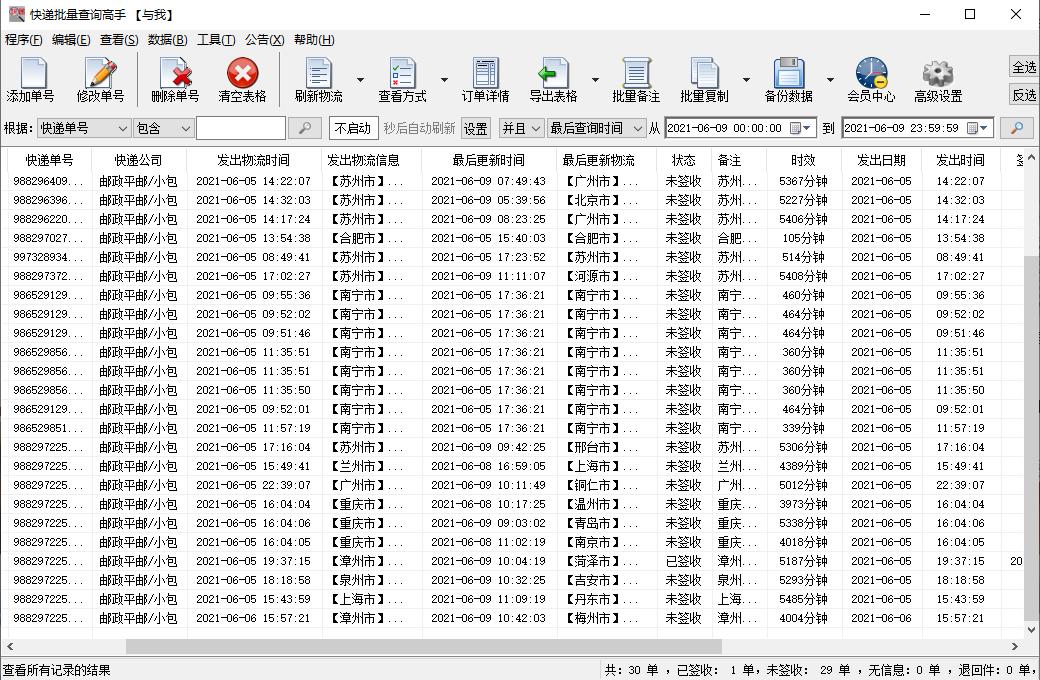Click the vertical scrollbar thumb
The image size is (1040, 680).
pos(1031,438)
